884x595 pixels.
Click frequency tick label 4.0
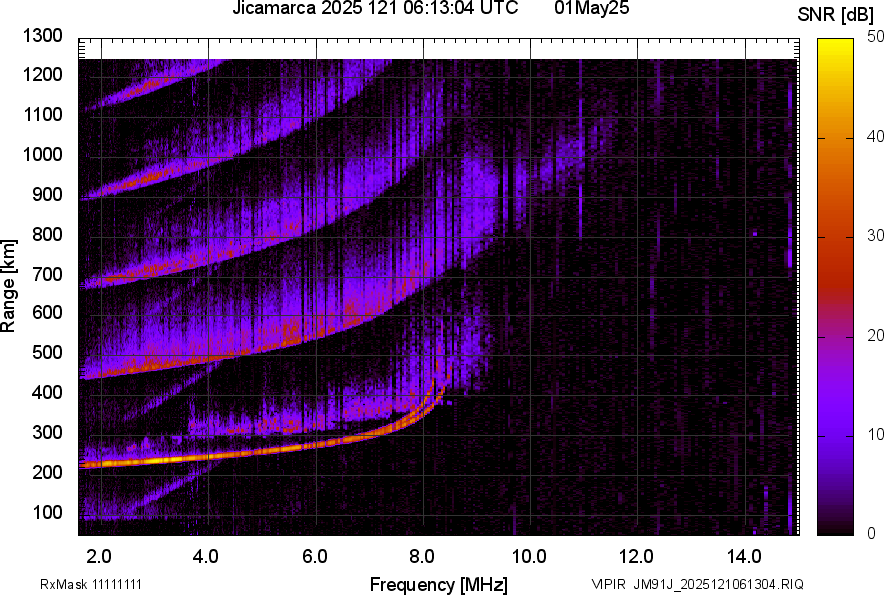click(x=206, y=557)
